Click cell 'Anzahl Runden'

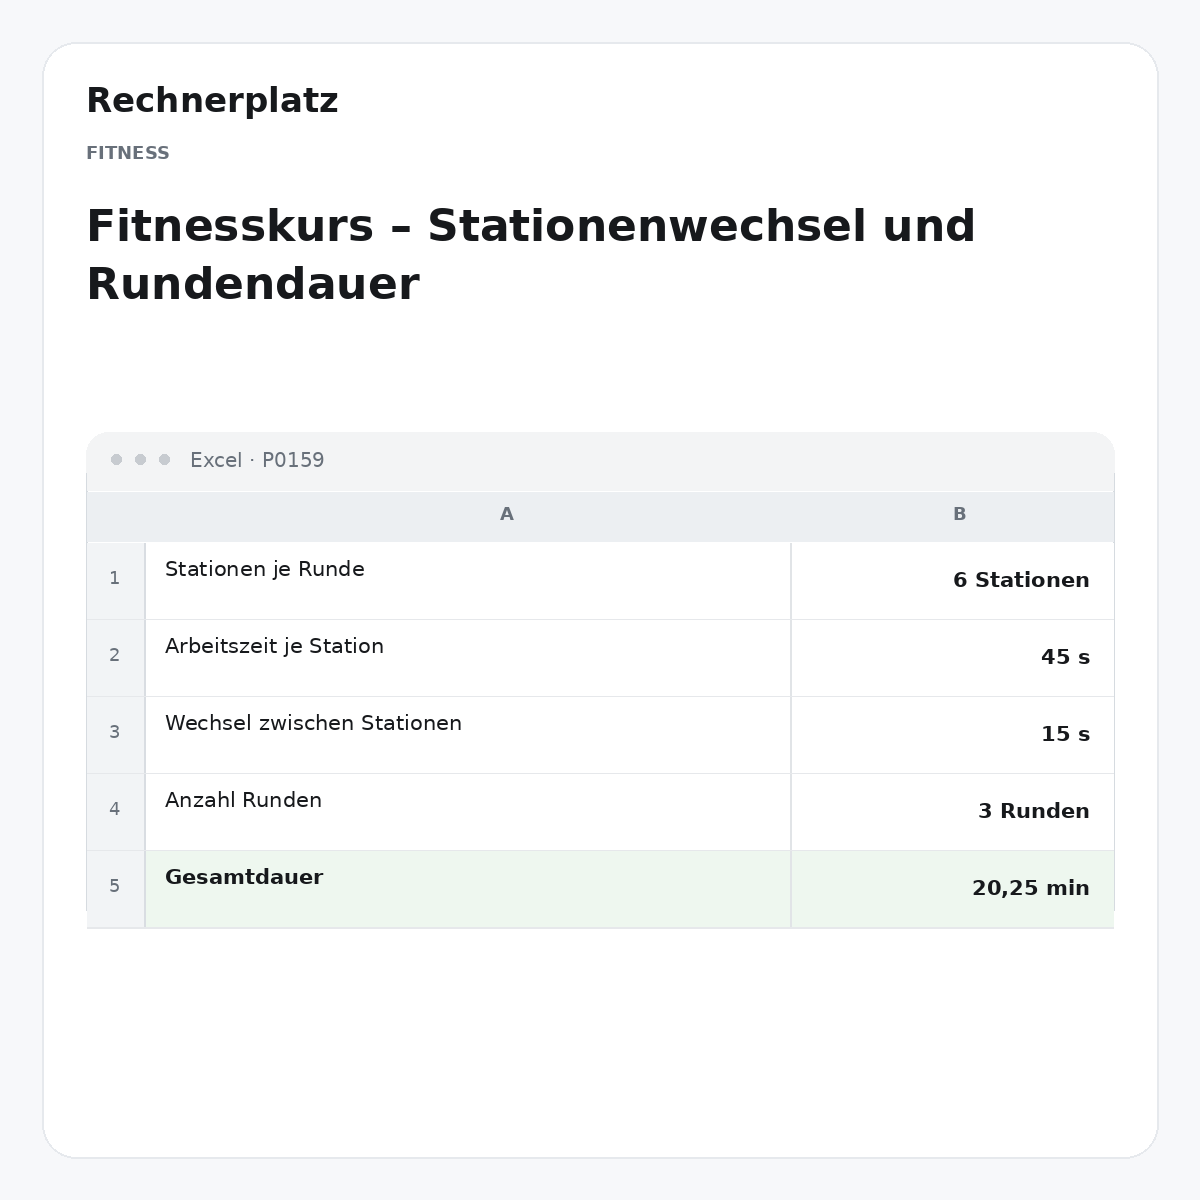click(468, 812)
